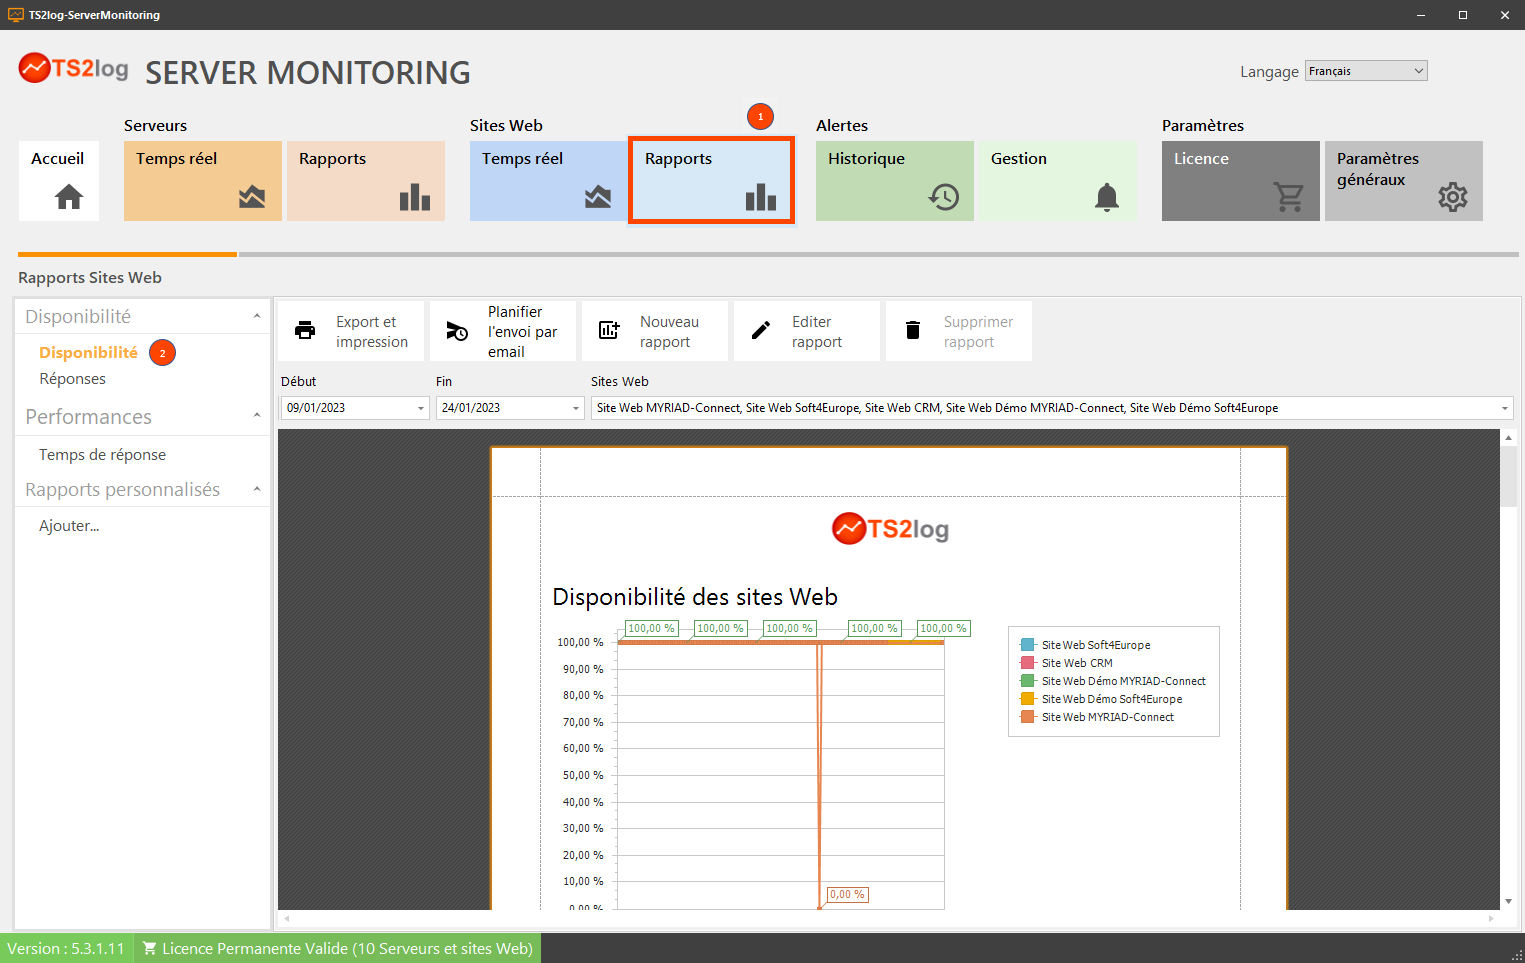The height and width of the screenshot is (963, 1525).
Task: Open the Fin date picker arrow
Action: 576,408
